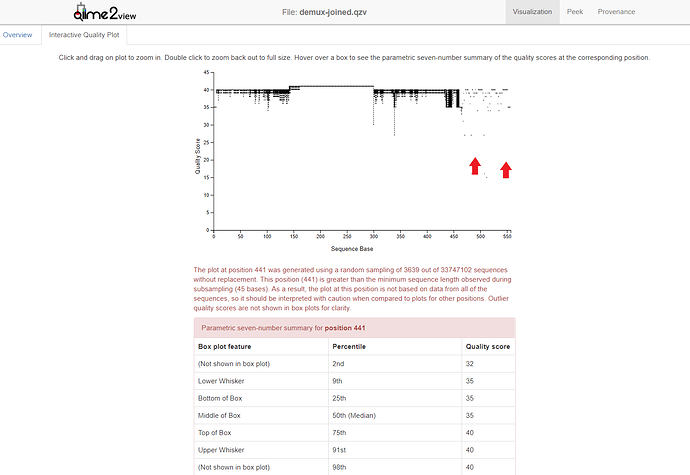The height and width of the screenshot is (475, 690).
Task: Select the Lower Whisker table row
Action: click(354, 381)
